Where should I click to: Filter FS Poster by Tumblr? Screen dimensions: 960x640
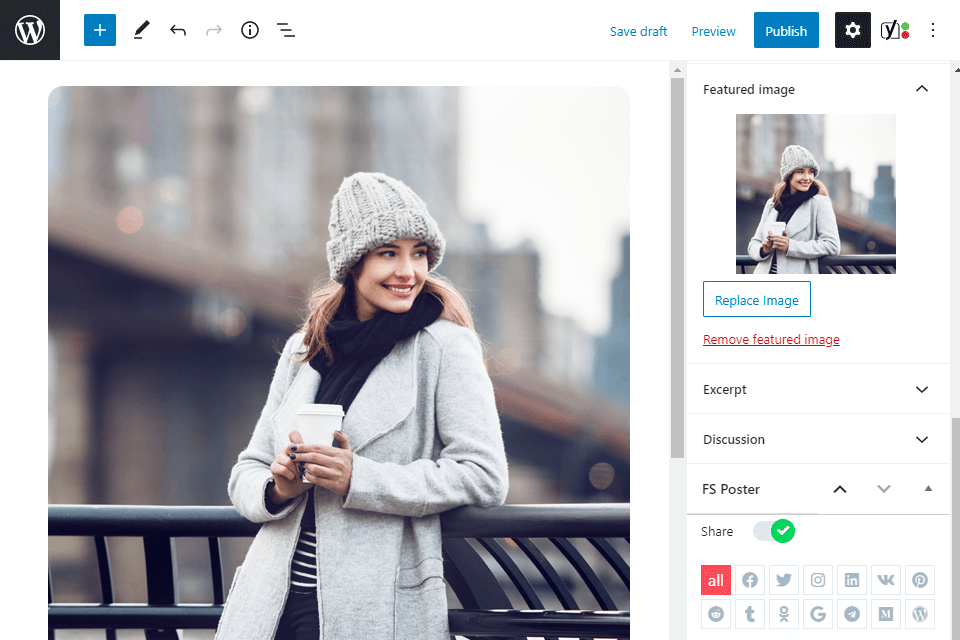750,614
